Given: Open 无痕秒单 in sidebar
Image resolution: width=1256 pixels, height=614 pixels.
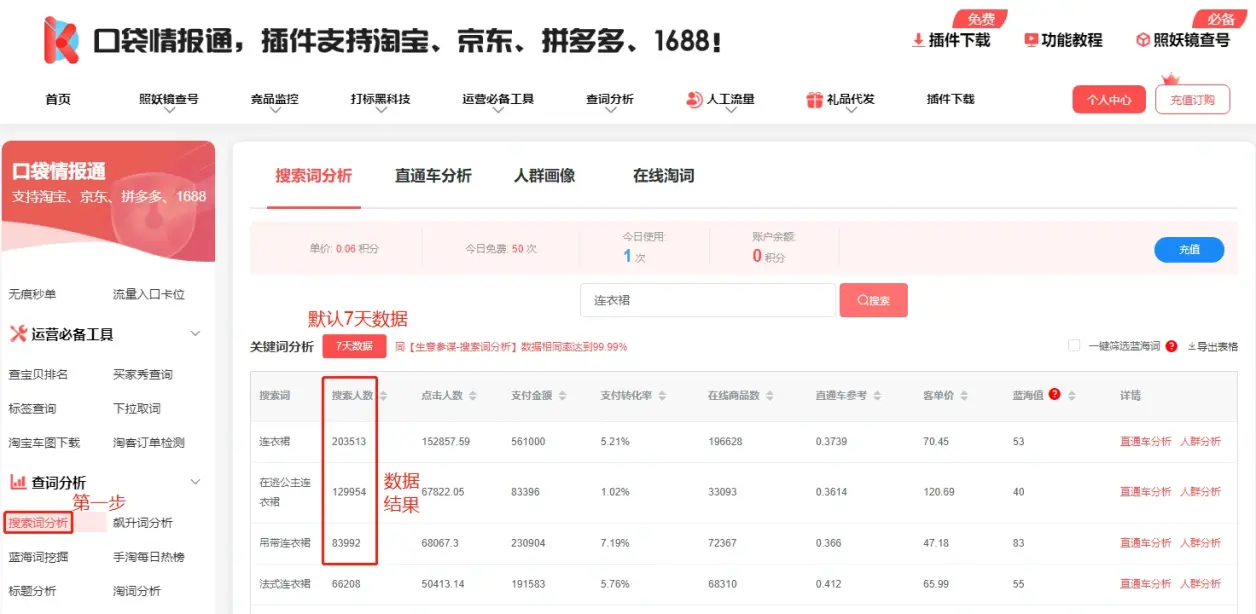Looking at the screenshot, I should click(33, 294).
